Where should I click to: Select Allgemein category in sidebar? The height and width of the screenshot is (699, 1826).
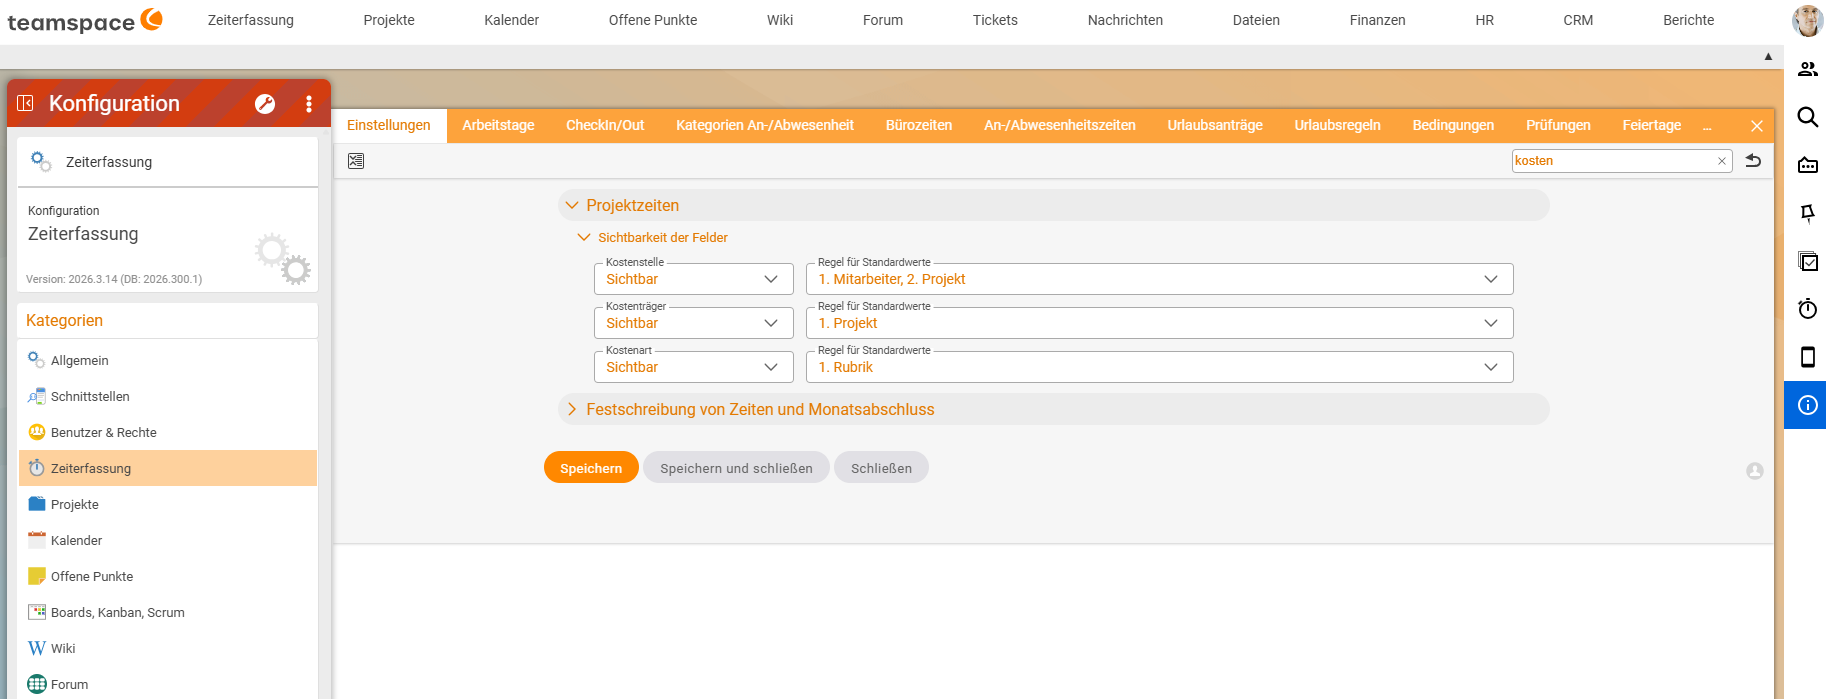pyautogui.click(x=168, y=360)
